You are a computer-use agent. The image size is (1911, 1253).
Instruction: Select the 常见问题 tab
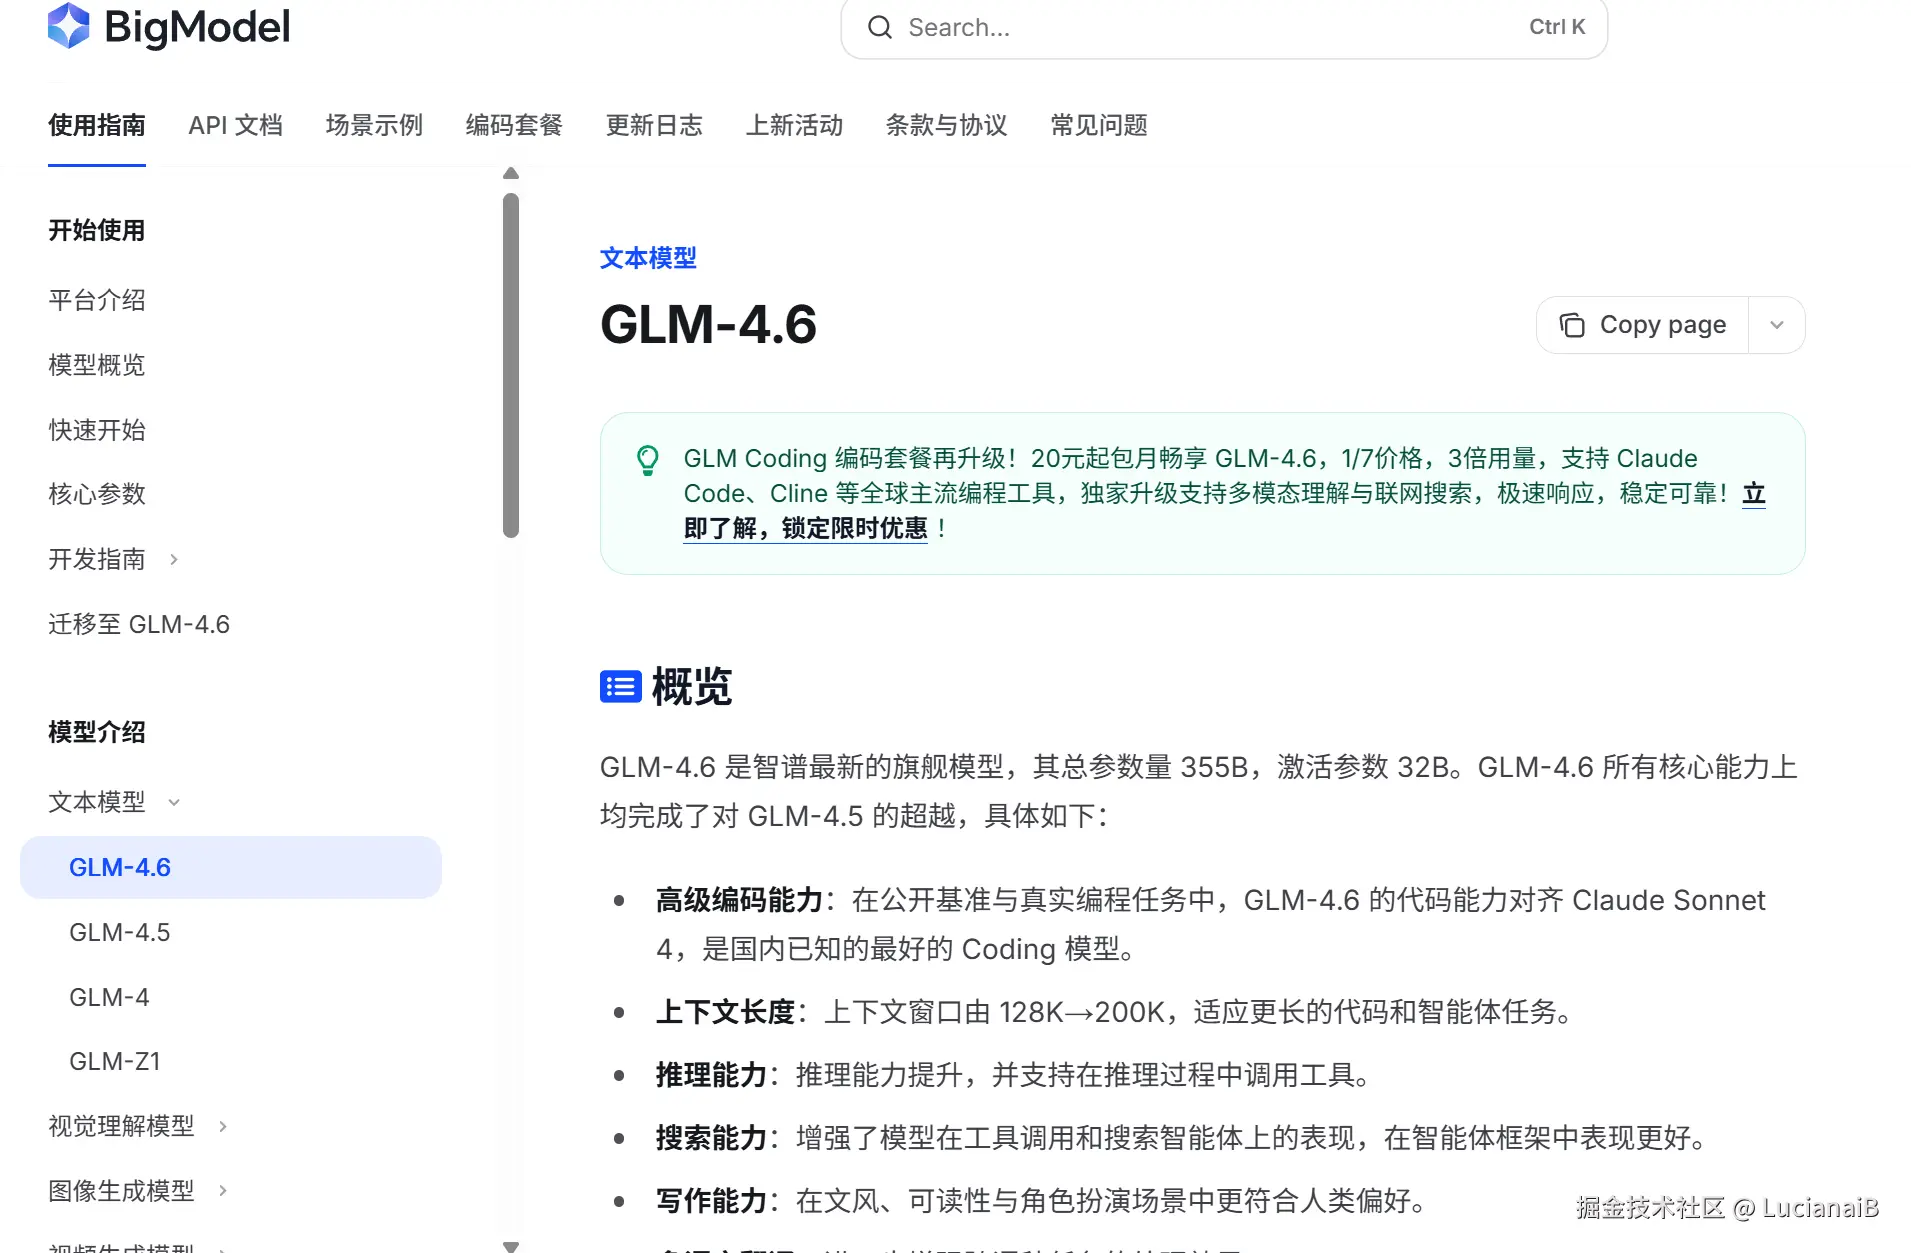[x=1099, y=125]
